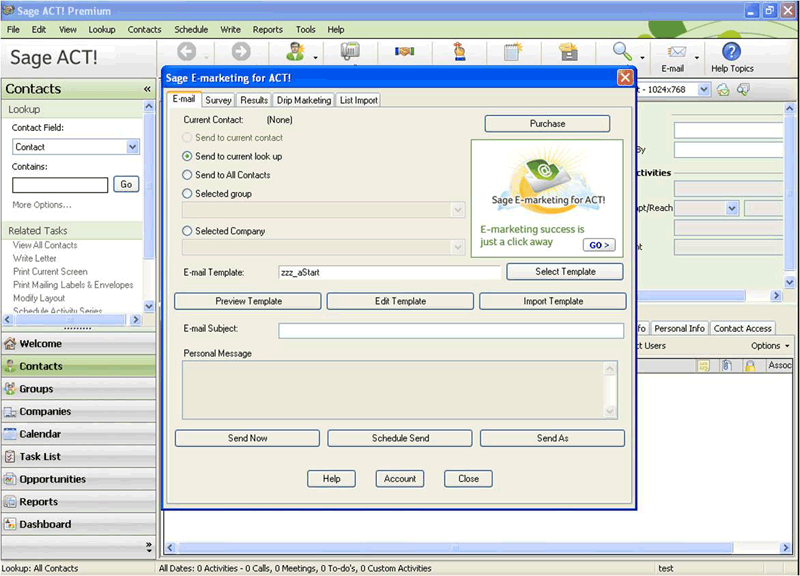This screenshot has width=800, height=576.
Task: Click the E-mail envelope toolbar icon
Action: [x=677, y=51]
